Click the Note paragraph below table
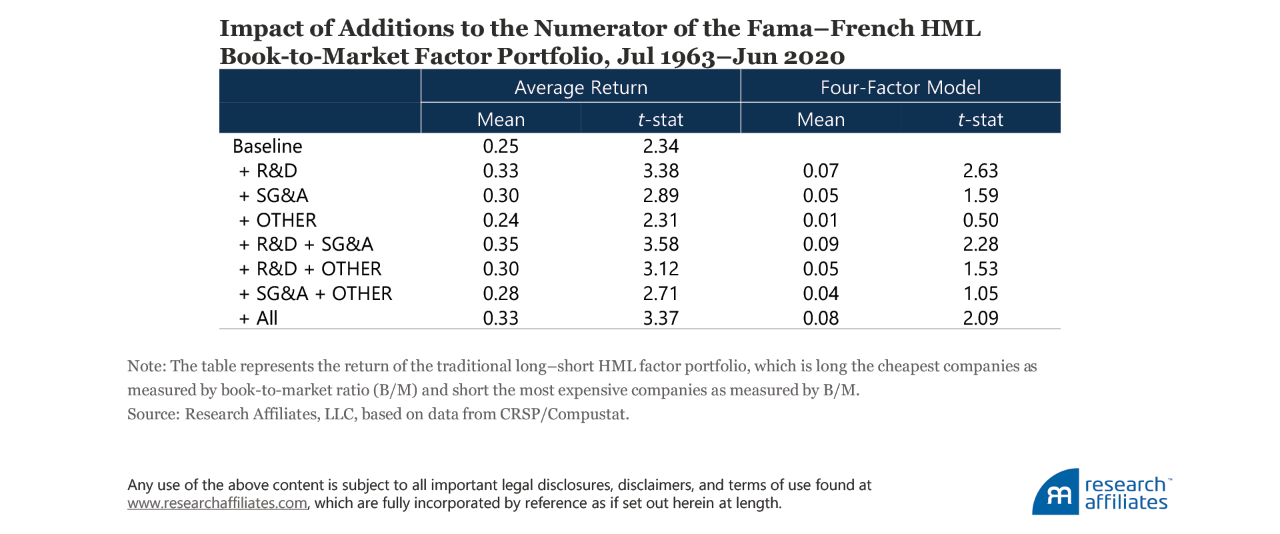1280x534 pixels. [x=582, y=378]
